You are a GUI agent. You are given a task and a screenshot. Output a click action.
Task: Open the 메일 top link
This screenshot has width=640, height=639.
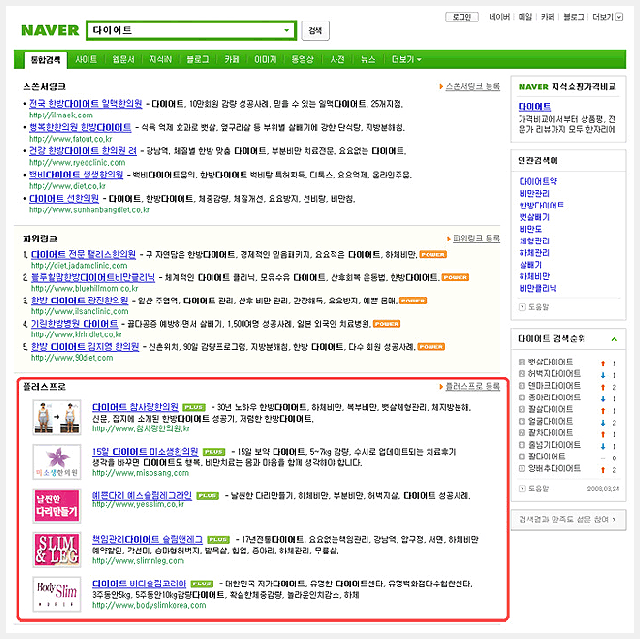525,17
